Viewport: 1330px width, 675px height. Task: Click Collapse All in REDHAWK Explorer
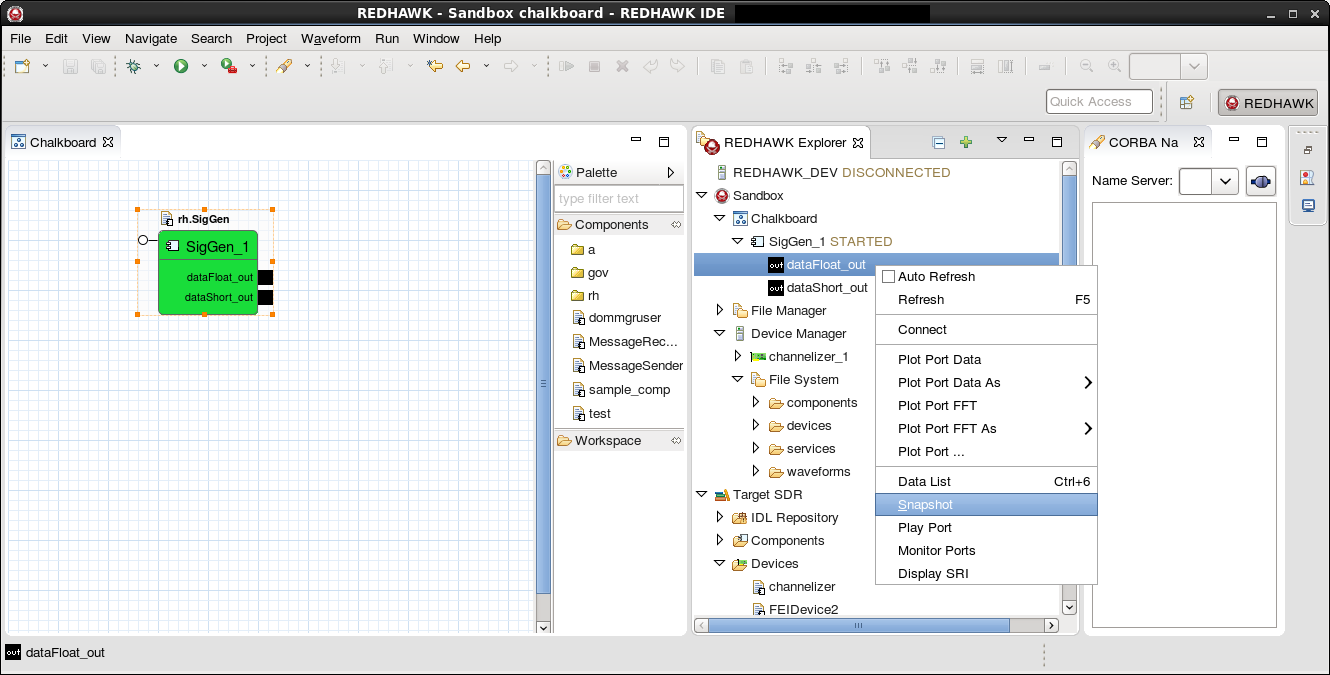click(939, 142)
